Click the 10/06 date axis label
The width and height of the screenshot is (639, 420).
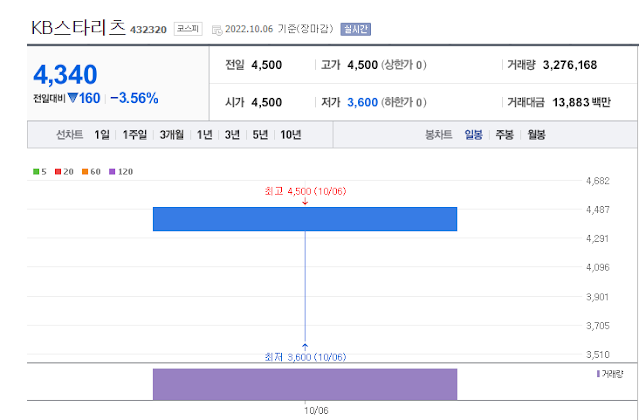click(316, 411)
